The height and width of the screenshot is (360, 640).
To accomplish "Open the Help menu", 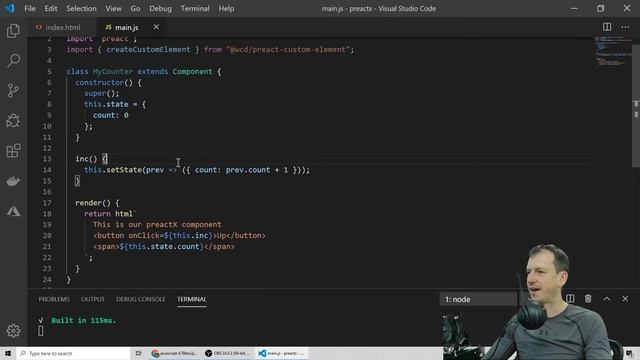I will [226, 8].
